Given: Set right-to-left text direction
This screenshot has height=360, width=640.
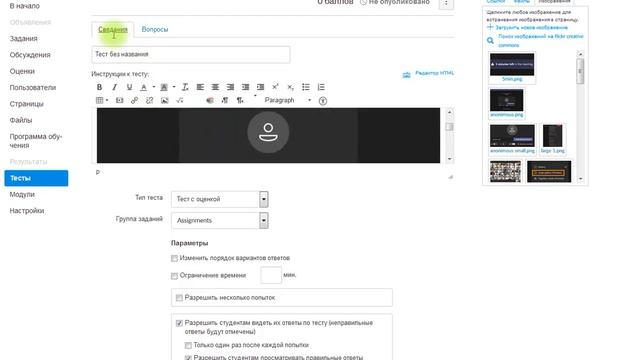Looking at the screenshot, I should [240, 100].
